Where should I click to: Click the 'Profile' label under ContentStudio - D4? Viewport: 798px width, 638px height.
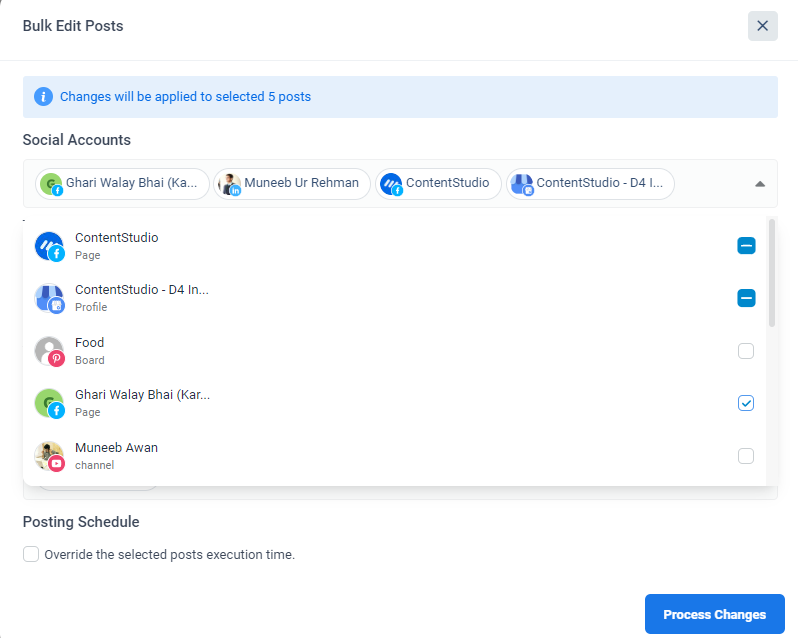pos(91,307)
